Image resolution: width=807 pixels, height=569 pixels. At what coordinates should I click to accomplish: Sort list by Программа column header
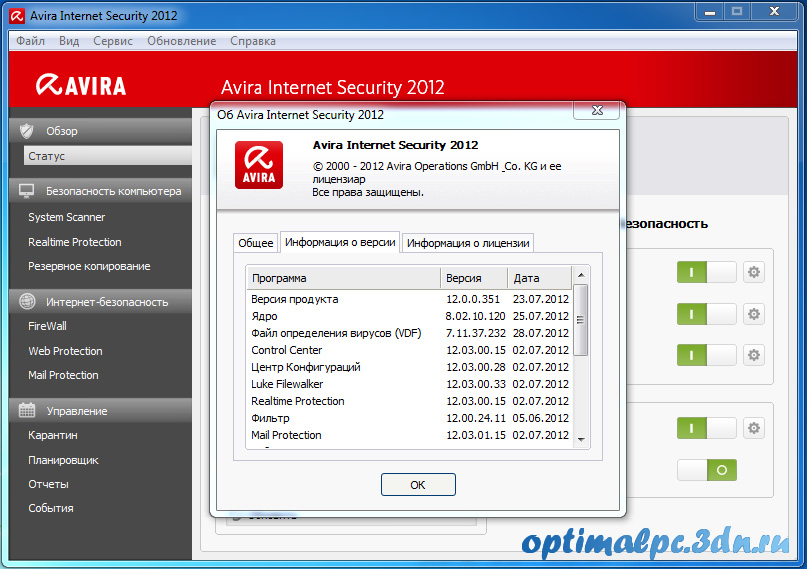(x=343, y=278)
